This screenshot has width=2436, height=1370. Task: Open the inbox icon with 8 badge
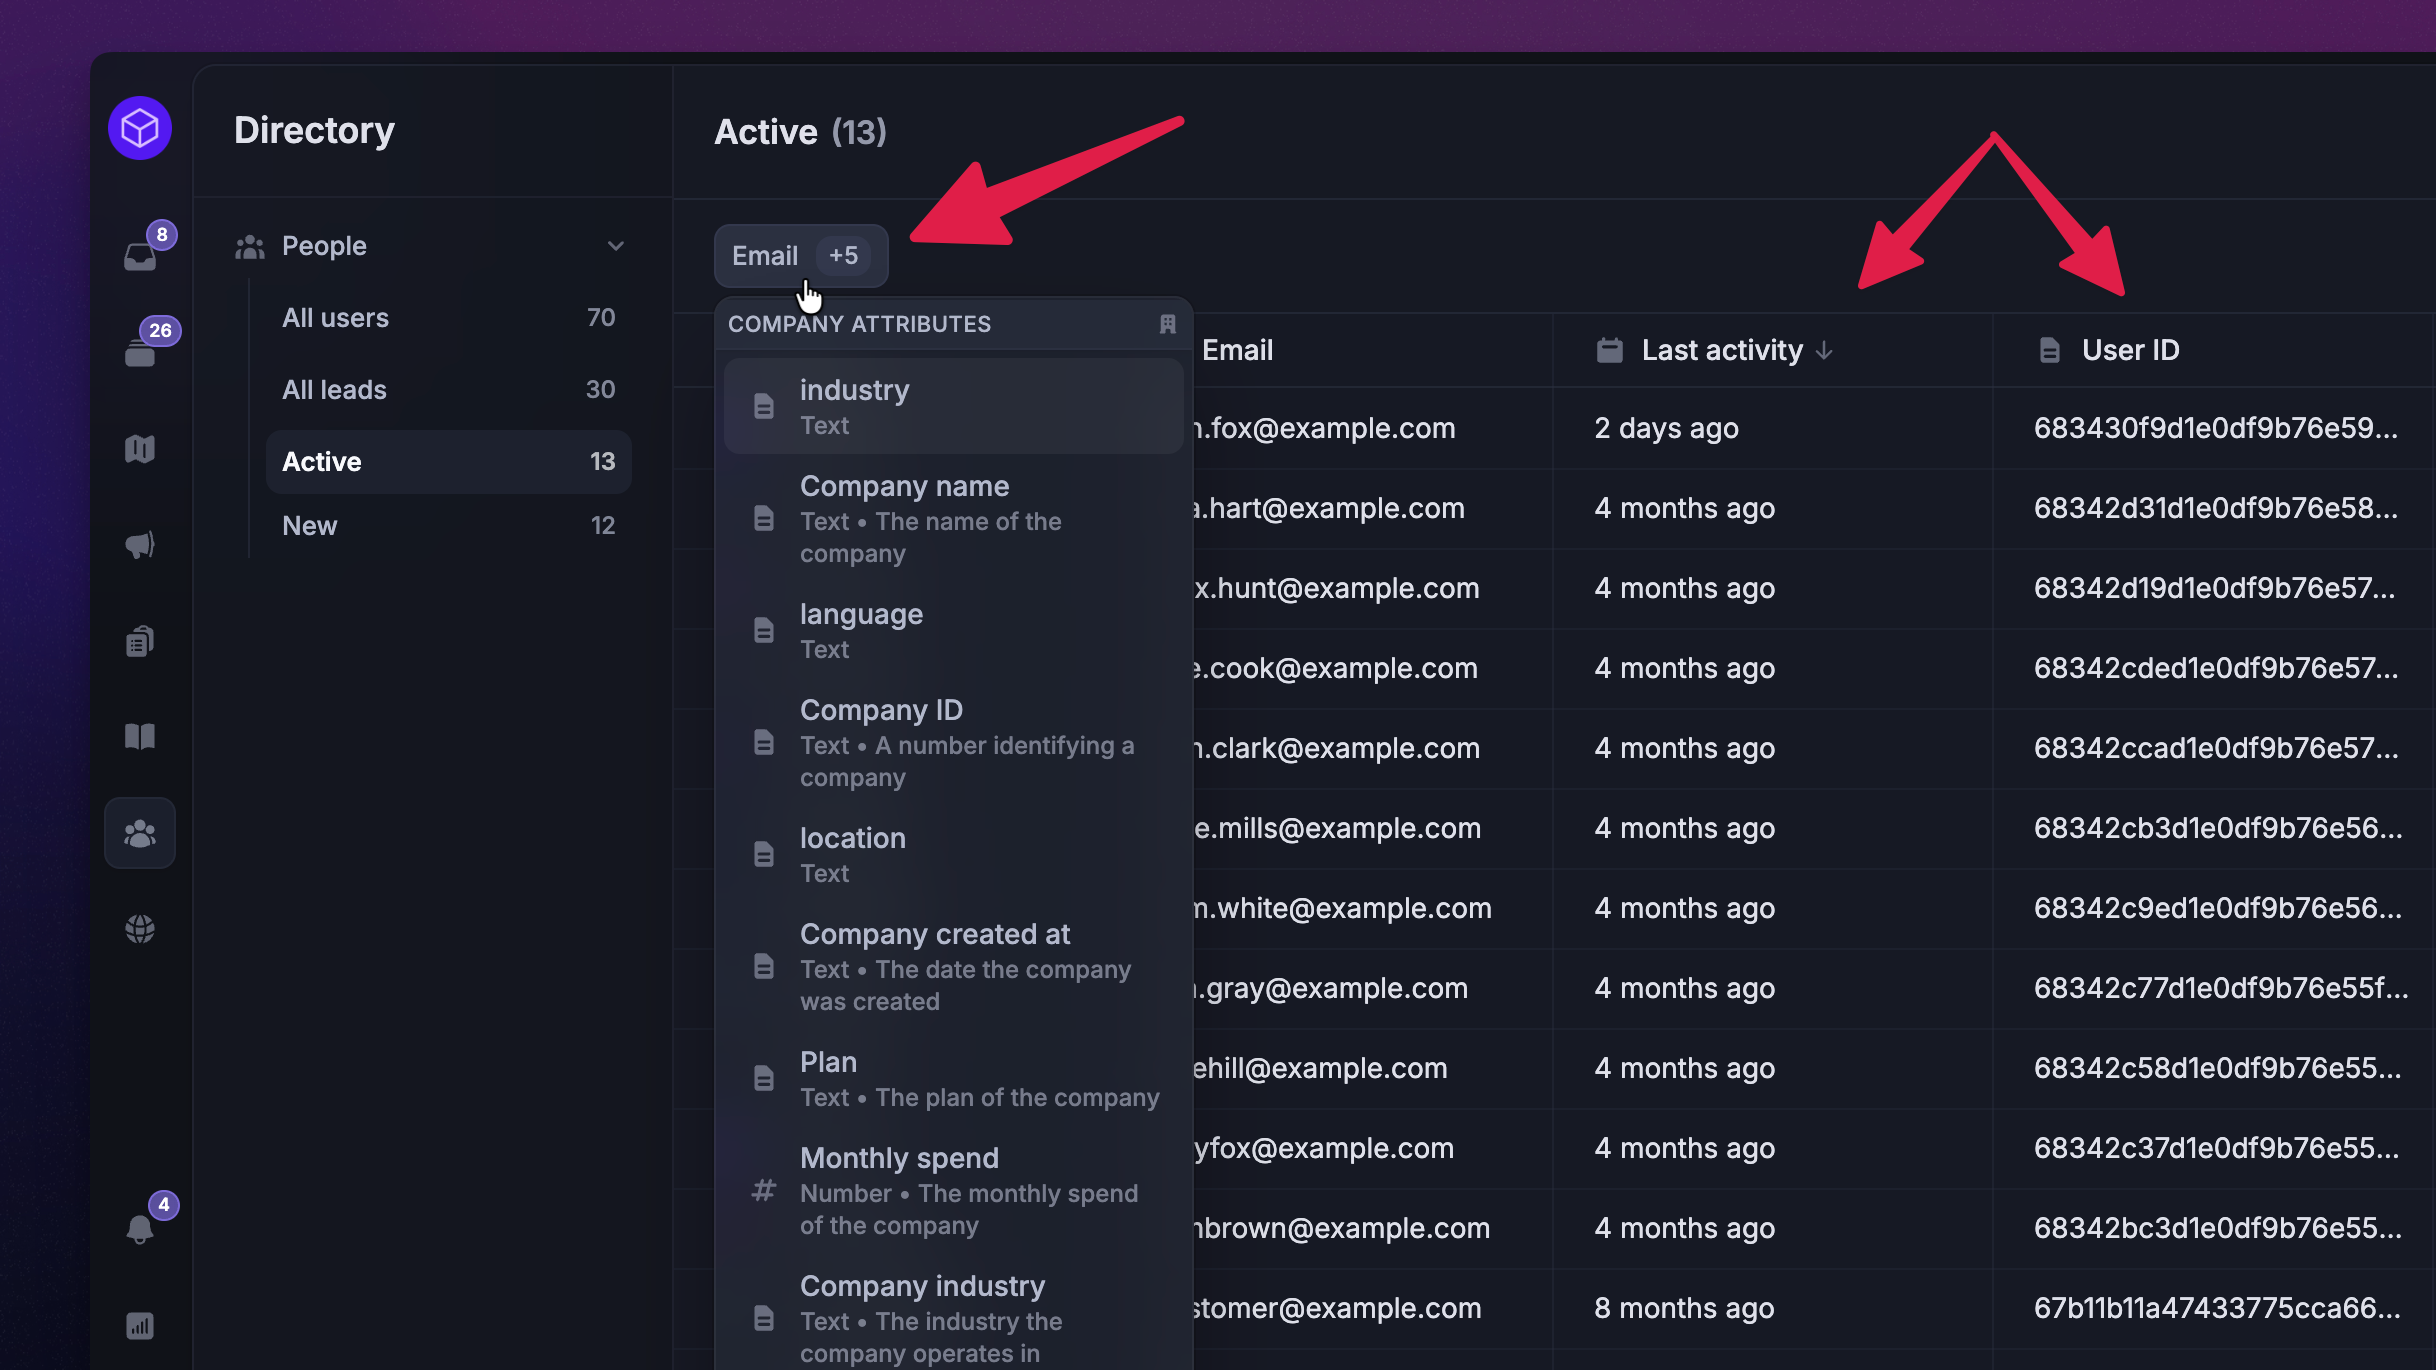(x=140, y=256)
